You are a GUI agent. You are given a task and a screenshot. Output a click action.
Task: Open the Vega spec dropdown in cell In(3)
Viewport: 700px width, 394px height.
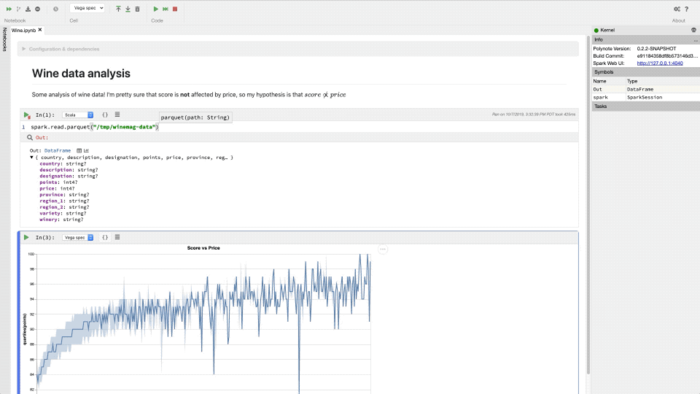78,237
